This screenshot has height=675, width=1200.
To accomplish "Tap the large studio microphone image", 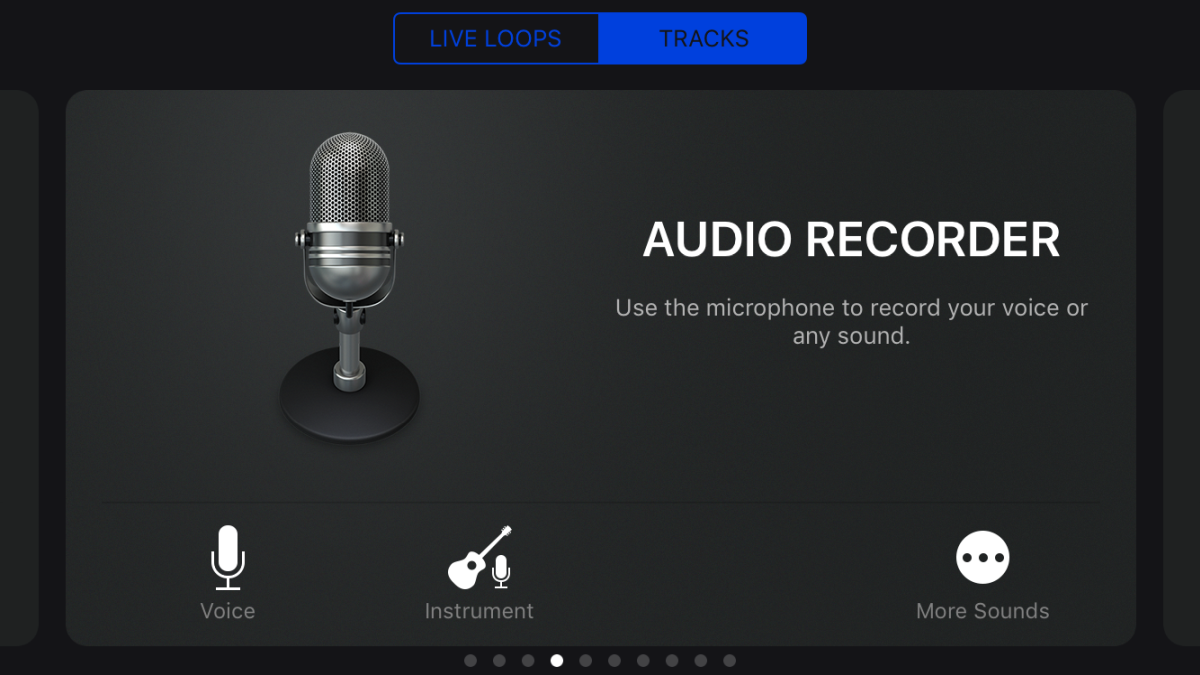I will tap(349, 286).
